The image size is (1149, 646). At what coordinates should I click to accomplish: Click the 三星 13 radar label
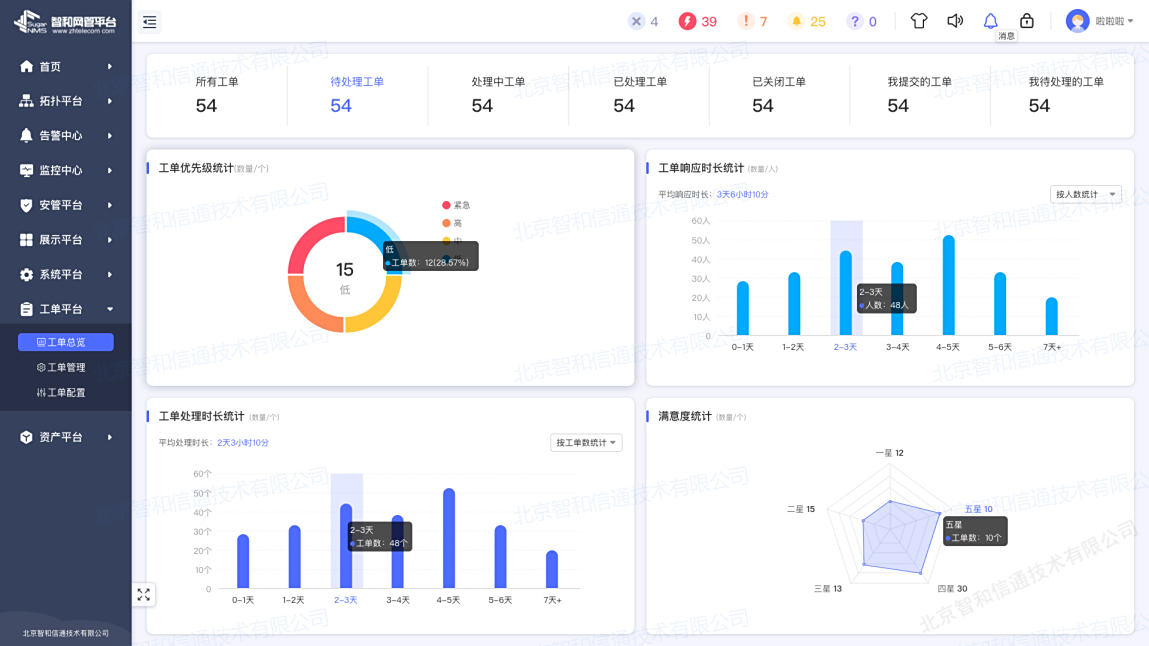pos(828,588)
